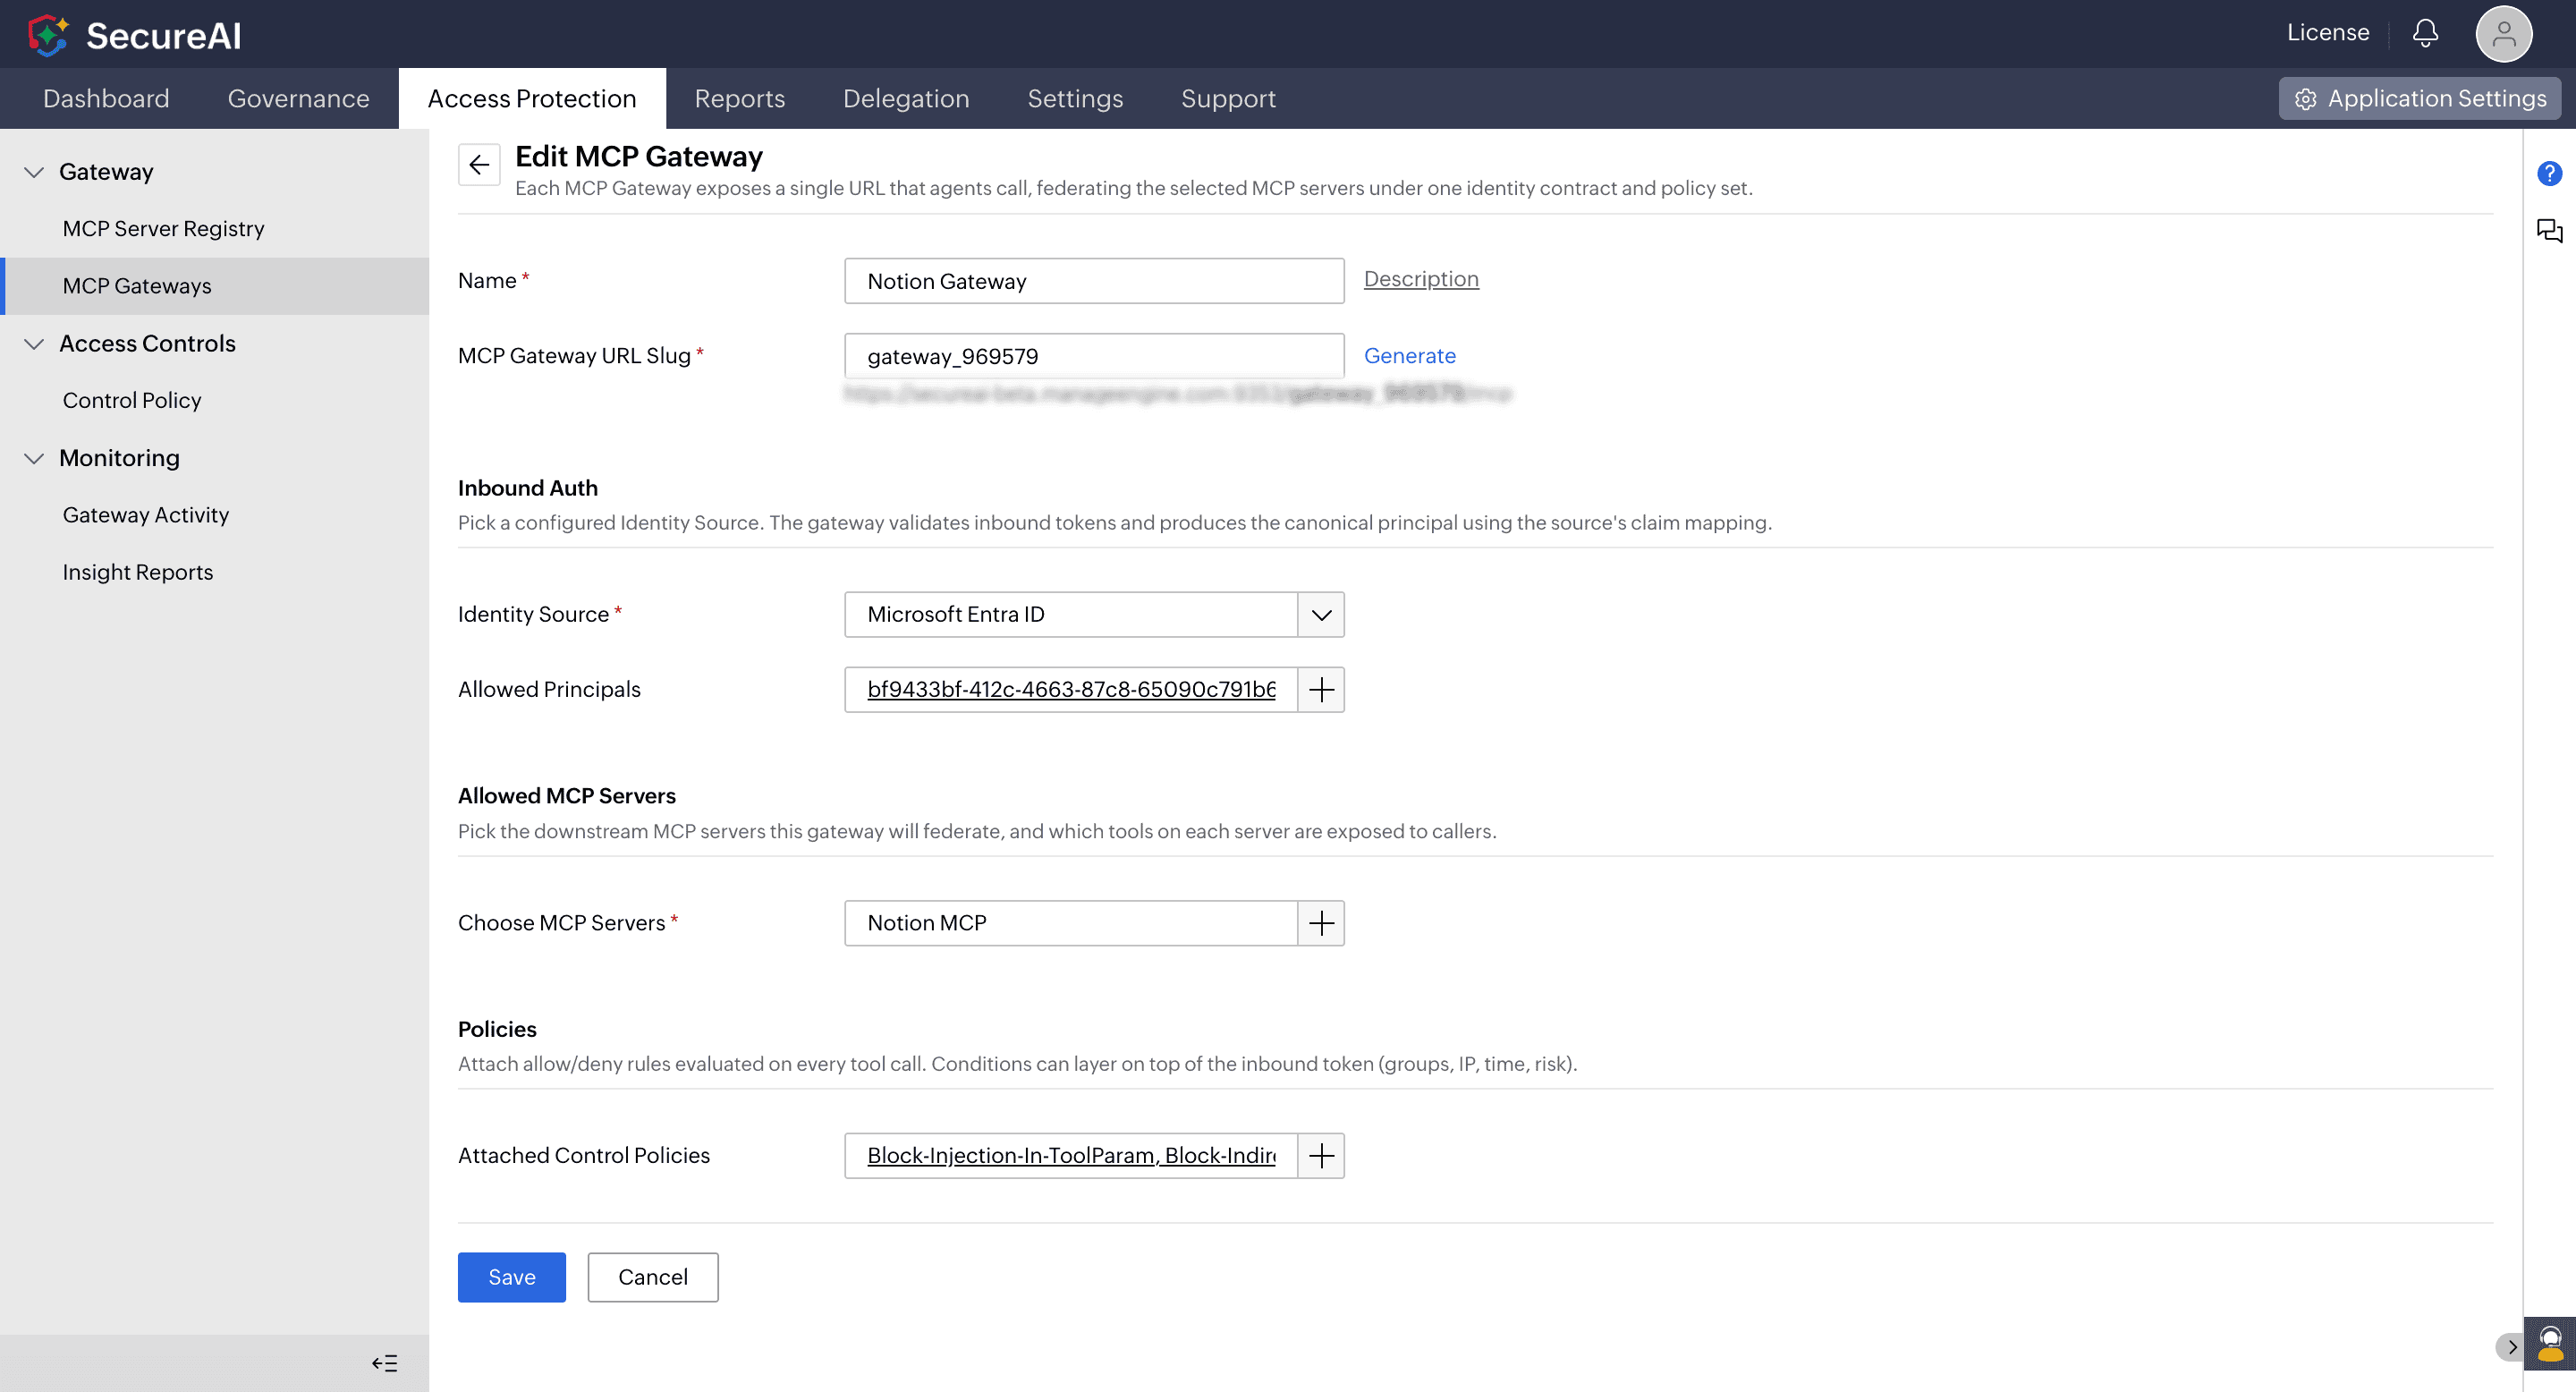
Task: Open the chat feedback icon
Action: pyautogui.click(x=2549, y=231)
